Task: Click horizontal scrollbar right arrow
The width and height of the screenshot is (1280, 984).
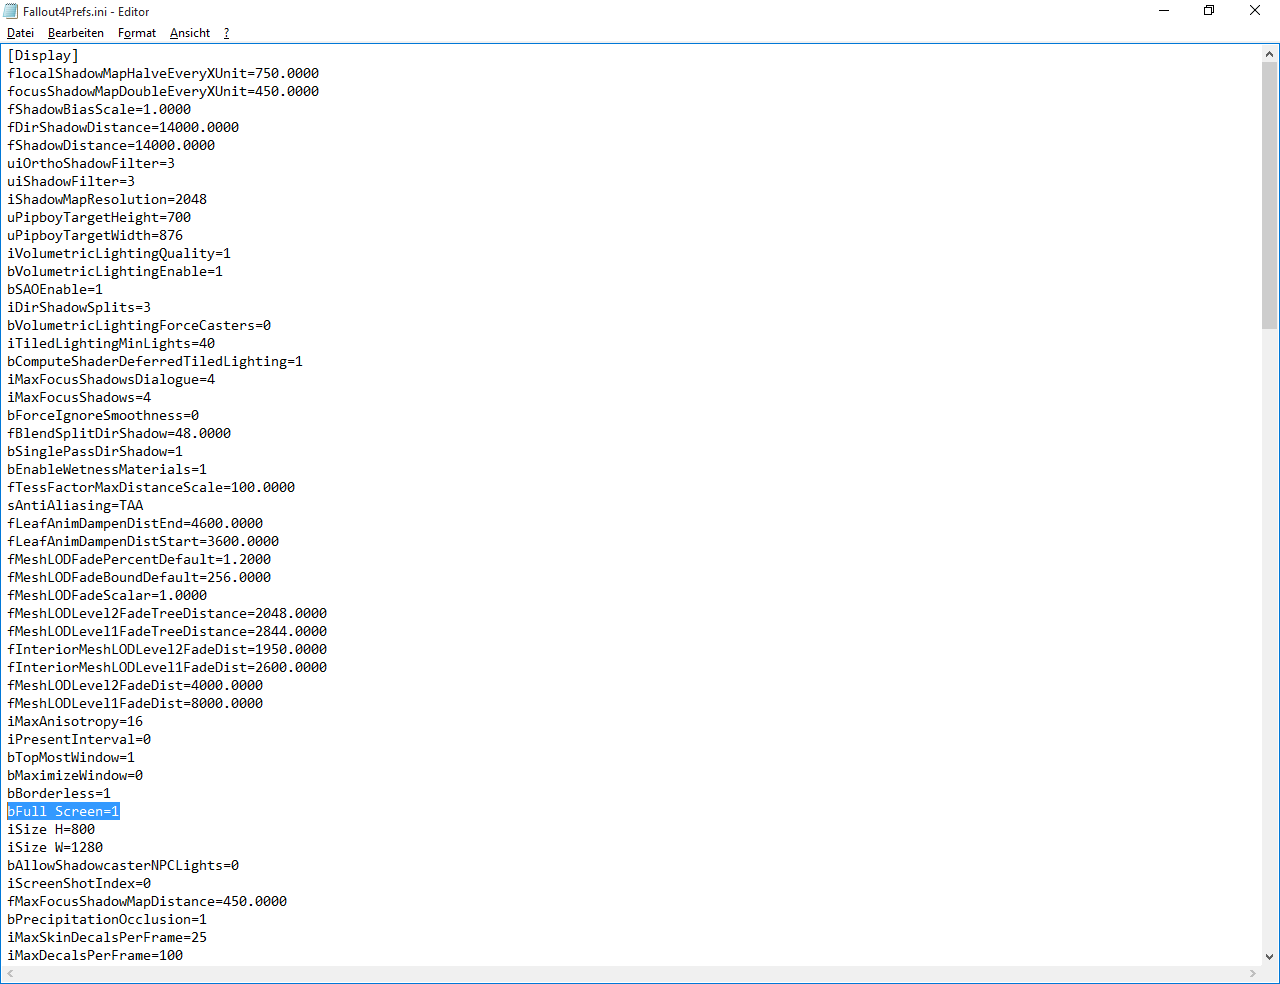Action: (1253, 973)
